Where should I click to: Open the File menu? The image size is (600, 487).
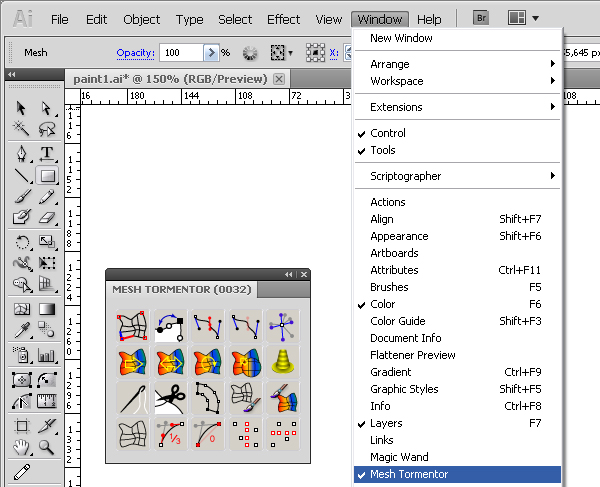pyautogui.click(x=59, y=19)
